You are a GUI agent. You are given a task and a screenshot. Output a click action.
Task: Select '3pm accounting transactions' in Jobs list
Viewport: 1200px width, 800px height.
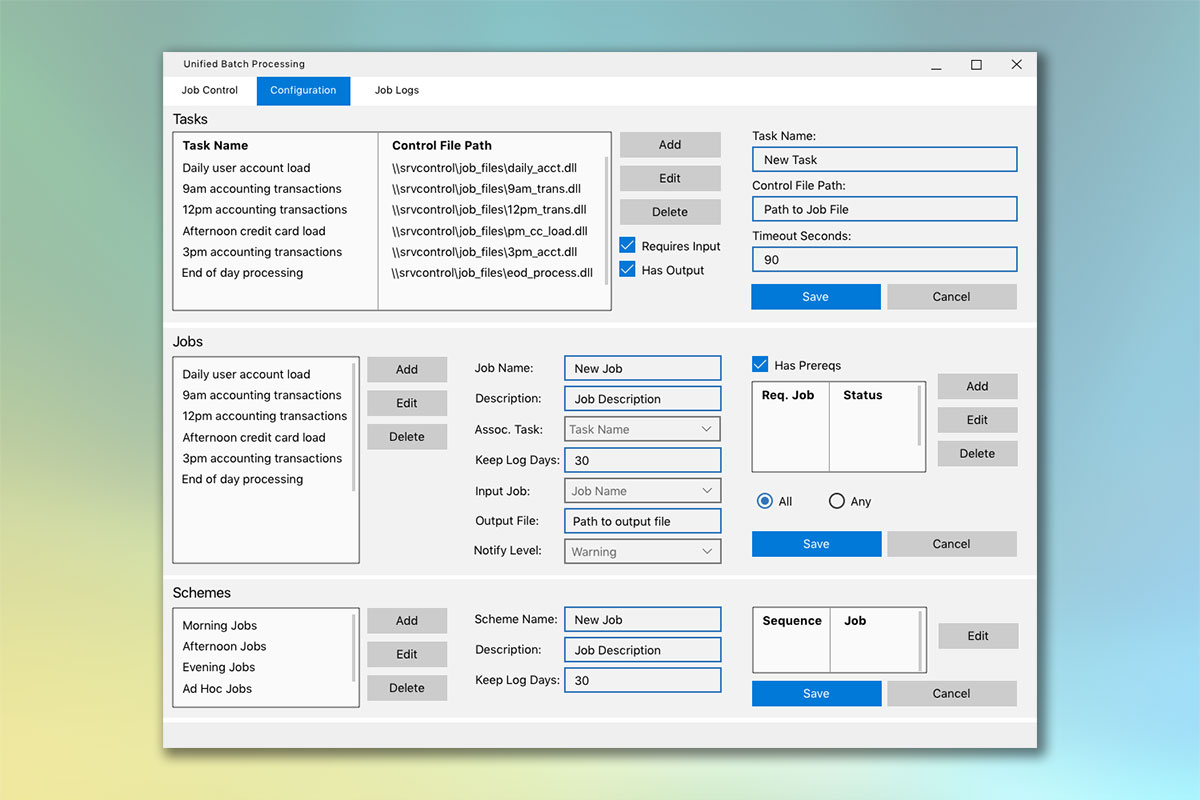click(x=262, y=458)
